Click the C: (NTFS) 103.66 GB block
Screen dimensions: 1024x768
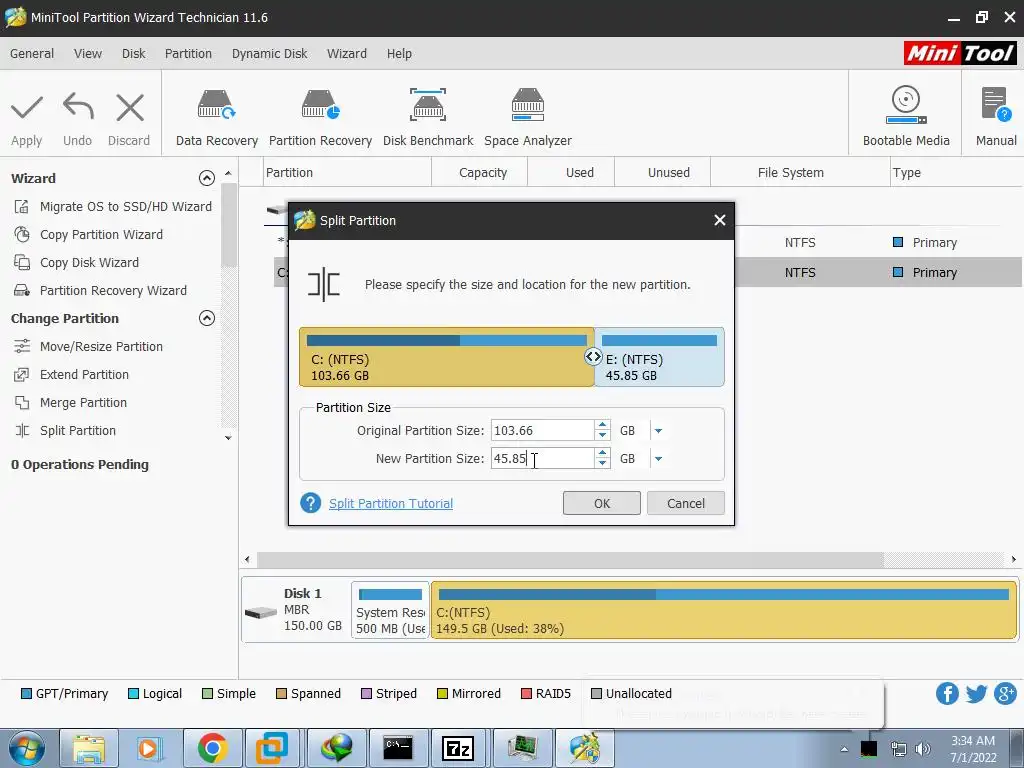447,357
